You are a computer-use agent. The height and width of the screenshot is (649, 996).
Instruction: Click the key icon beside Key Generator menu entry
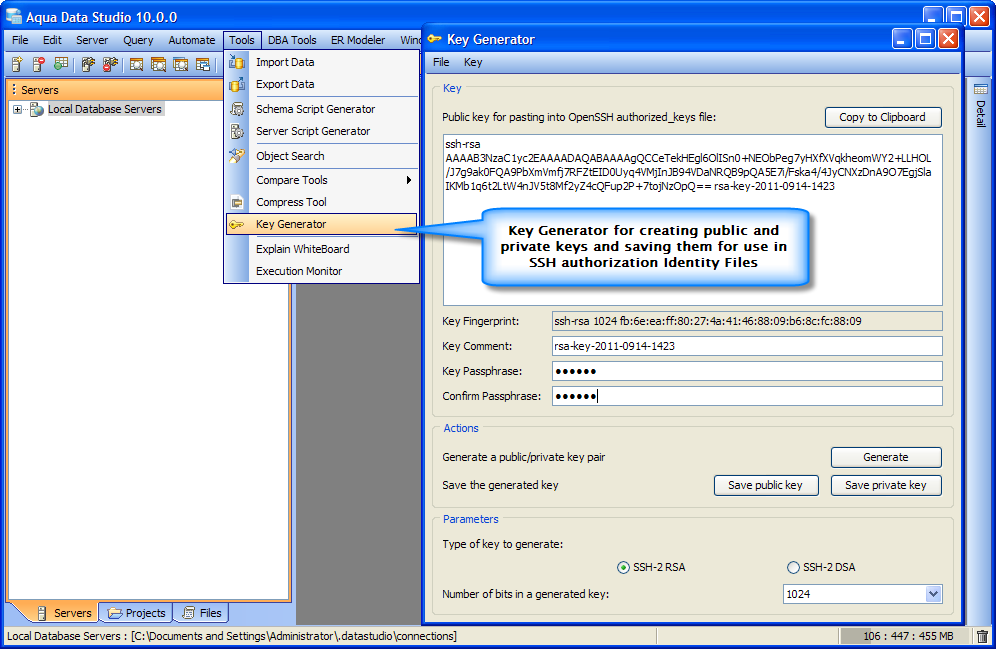[237, 224]
